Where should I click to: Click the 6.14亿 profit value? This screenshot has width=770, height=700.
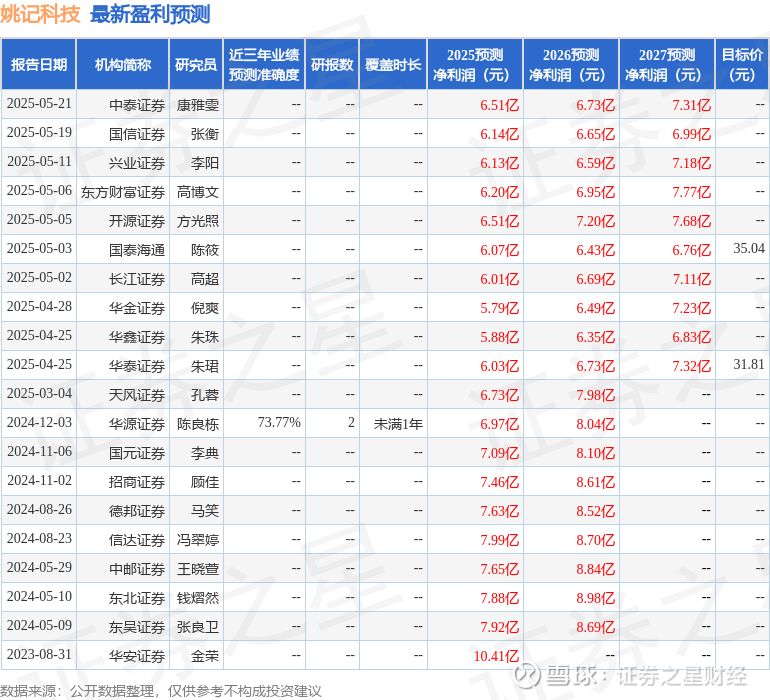[x=499, y=134]
